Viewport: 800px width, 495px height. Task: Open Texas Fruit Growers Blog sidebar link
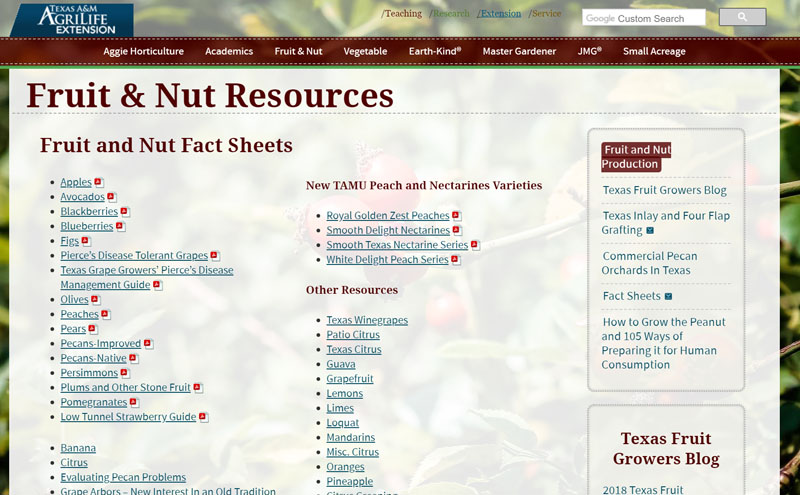664,190
